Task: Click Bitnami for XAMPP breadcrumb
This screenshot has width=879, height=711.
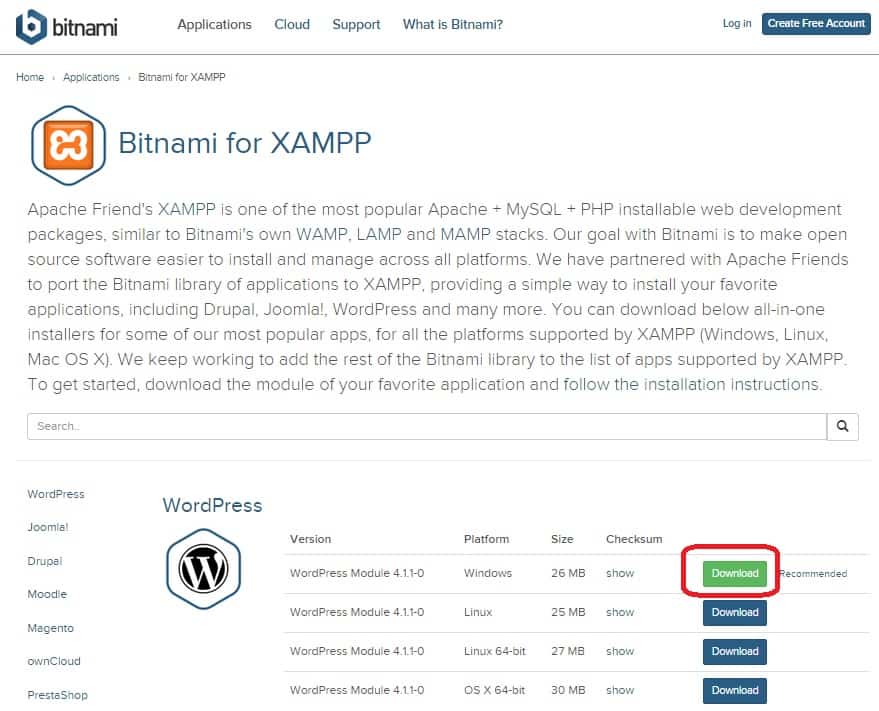Action: click(182, 77)
